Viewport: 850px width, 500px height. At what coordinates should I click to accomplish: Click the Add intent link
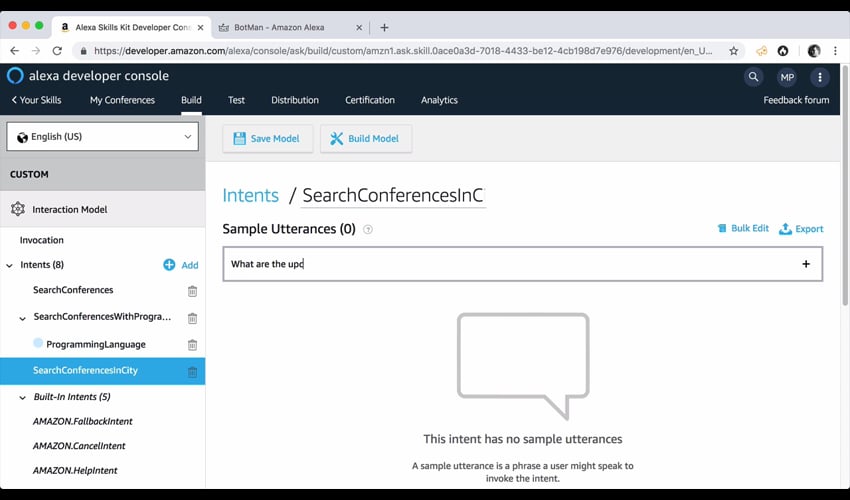[x=190, y=265]
